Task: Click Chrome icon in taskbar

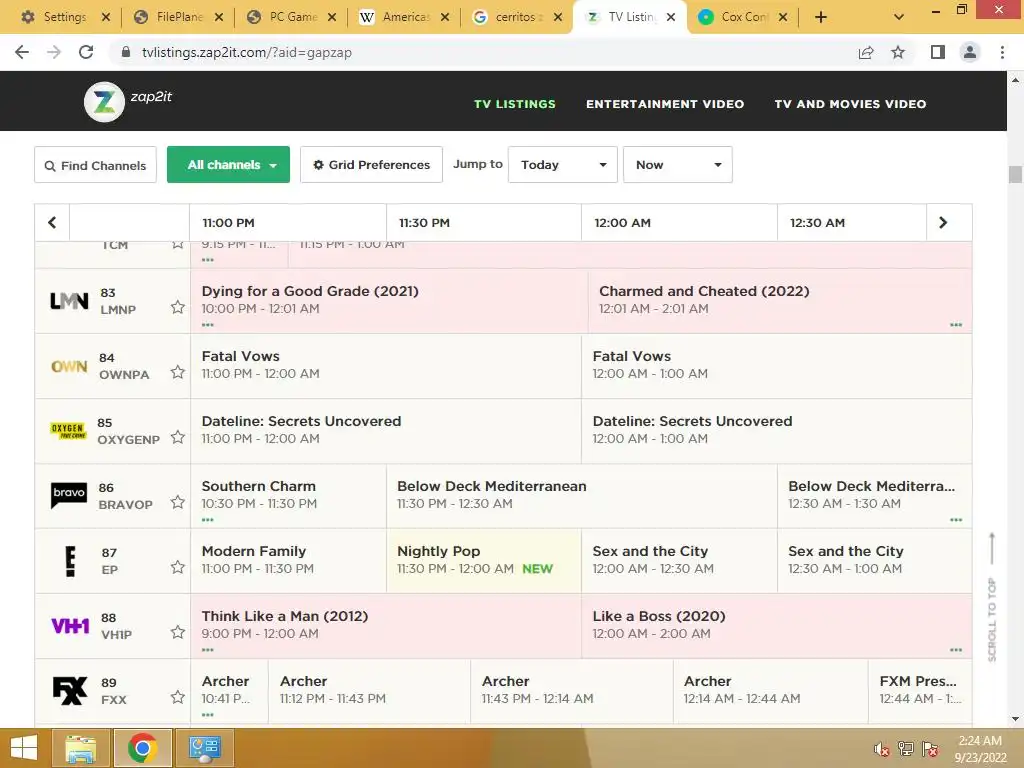Action: point(142,748)
